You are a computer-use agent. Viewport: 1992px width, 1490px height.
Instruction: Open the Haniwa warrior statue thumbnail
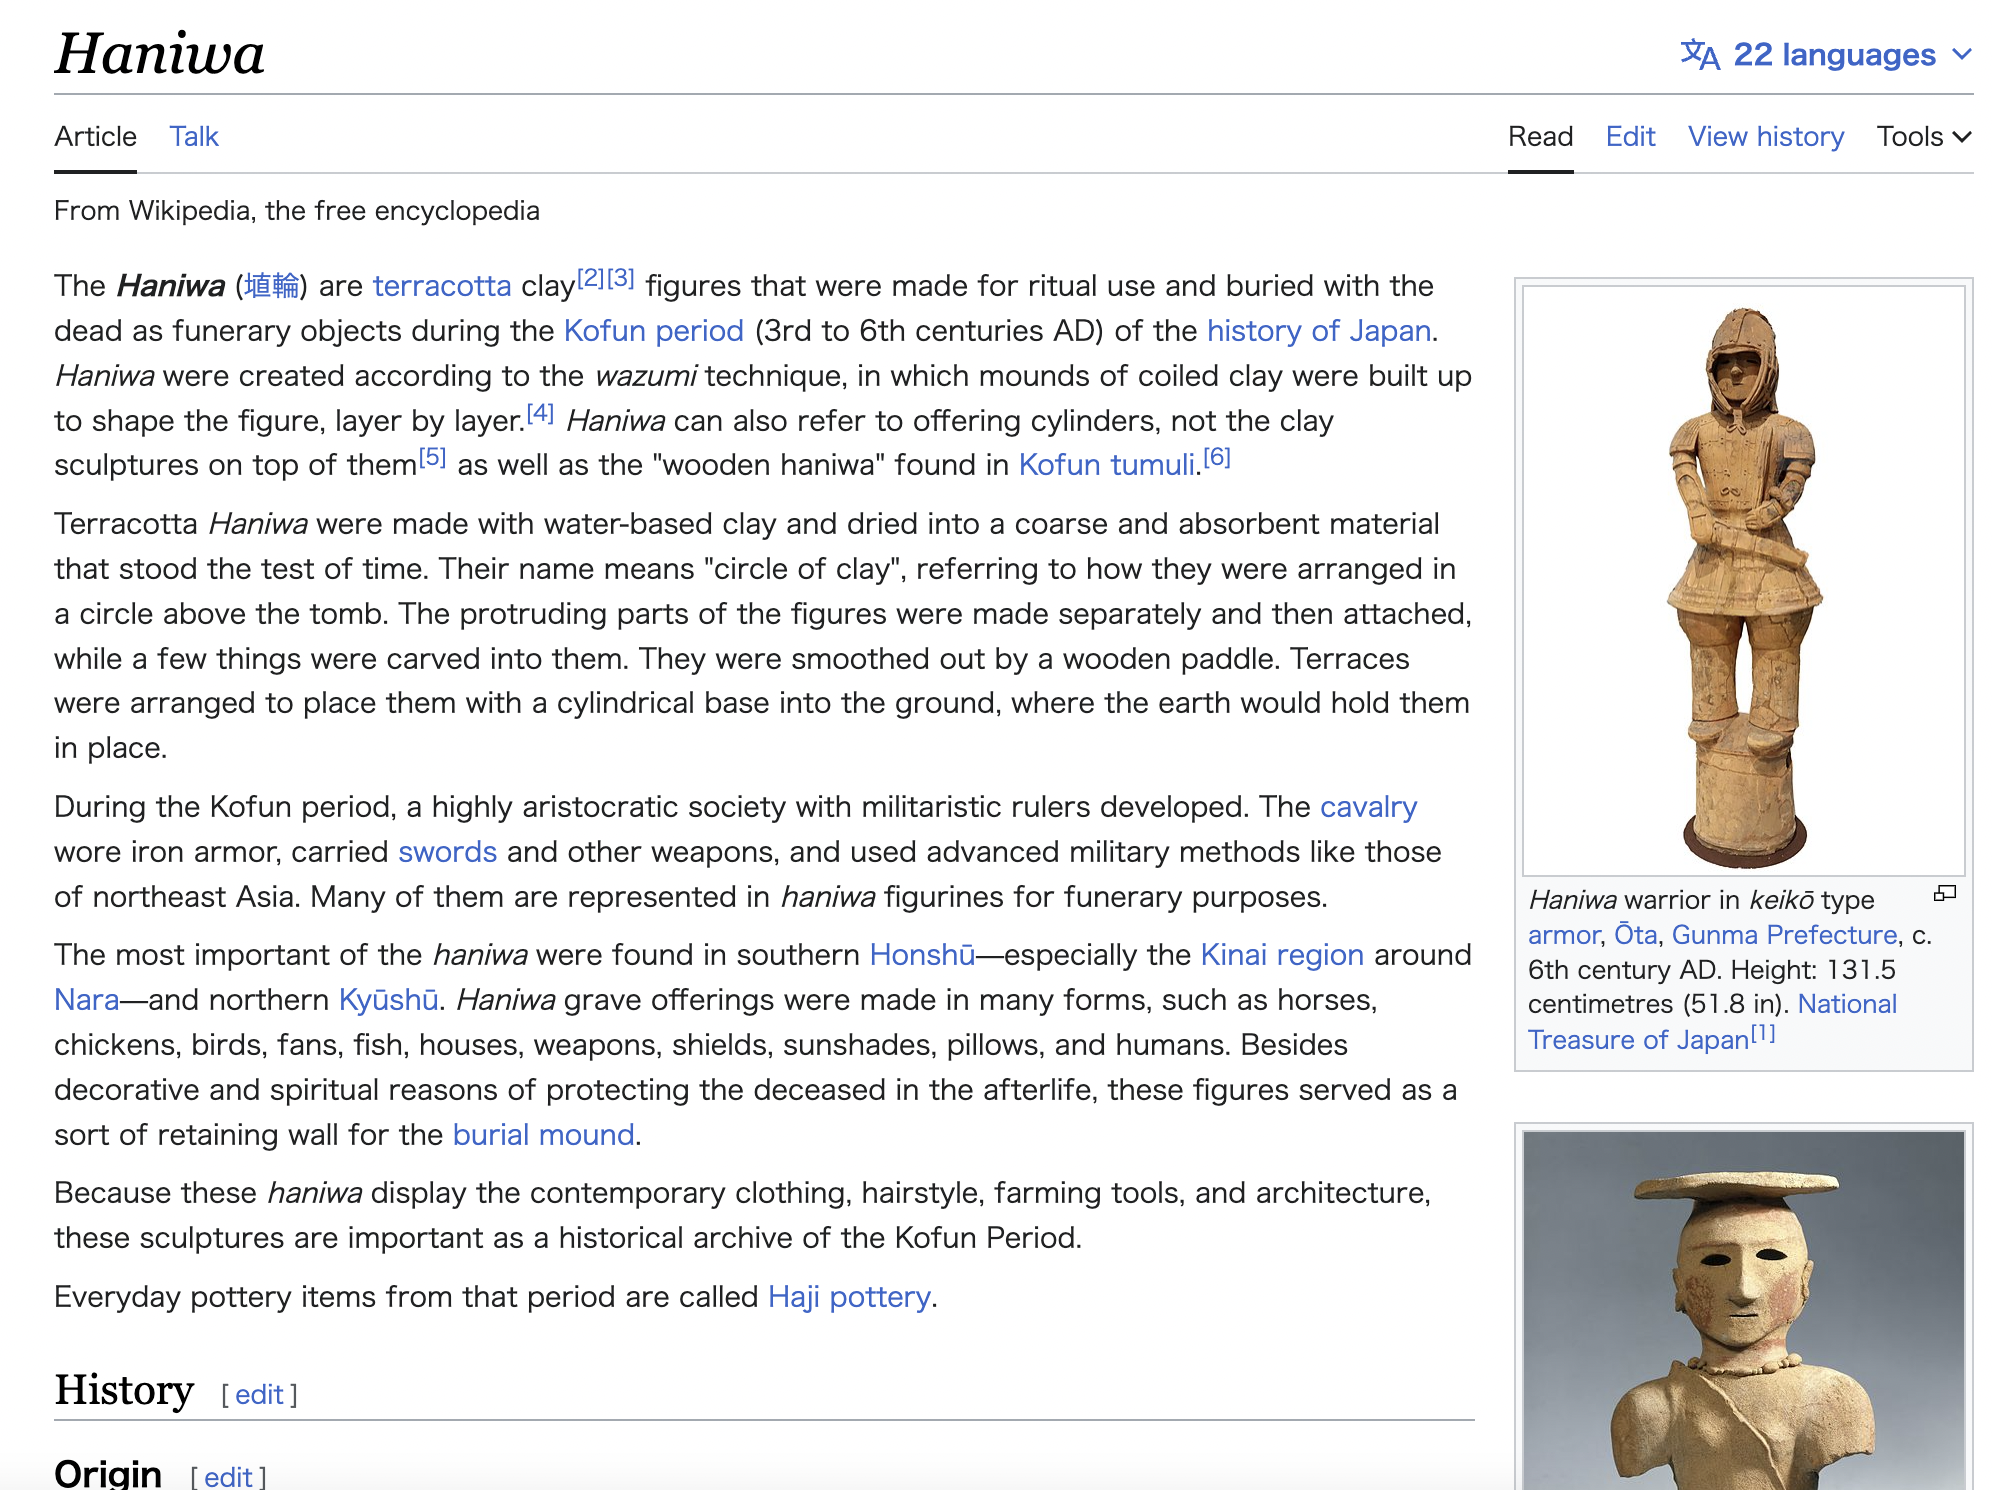(1743, 581)
